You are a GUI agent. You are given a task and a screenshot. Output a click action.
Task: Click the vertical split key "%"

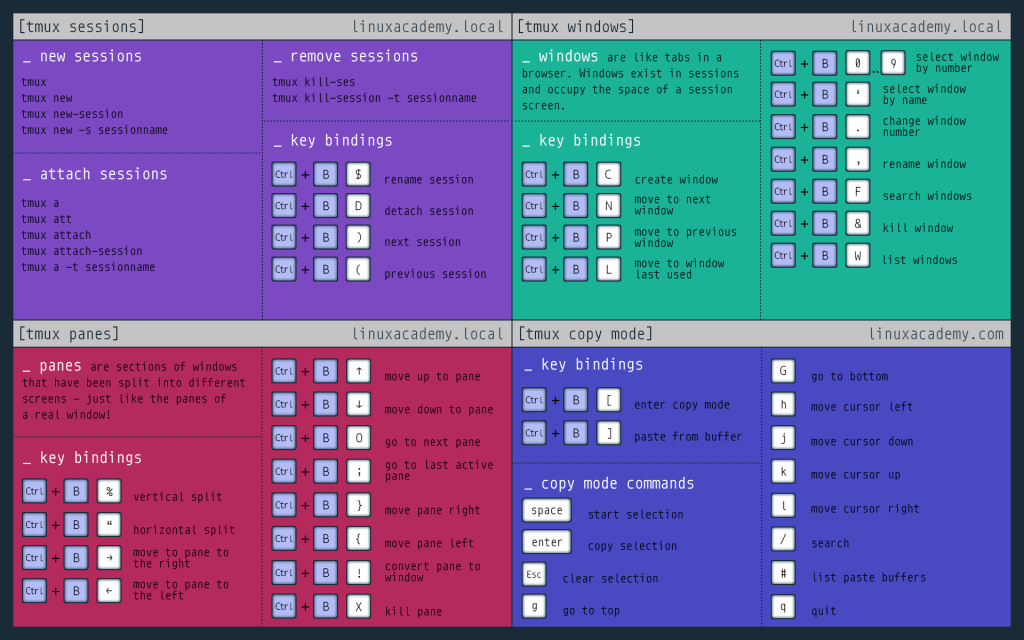coord(108,491)
